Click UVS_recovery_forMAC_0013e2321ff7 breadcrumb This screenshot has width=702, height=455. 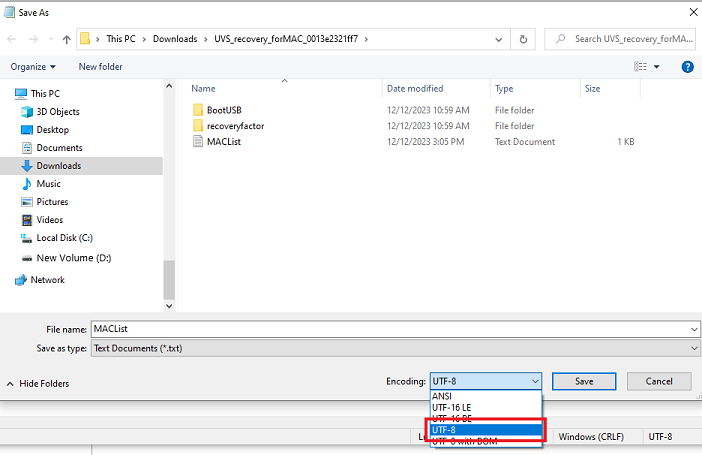286,39
